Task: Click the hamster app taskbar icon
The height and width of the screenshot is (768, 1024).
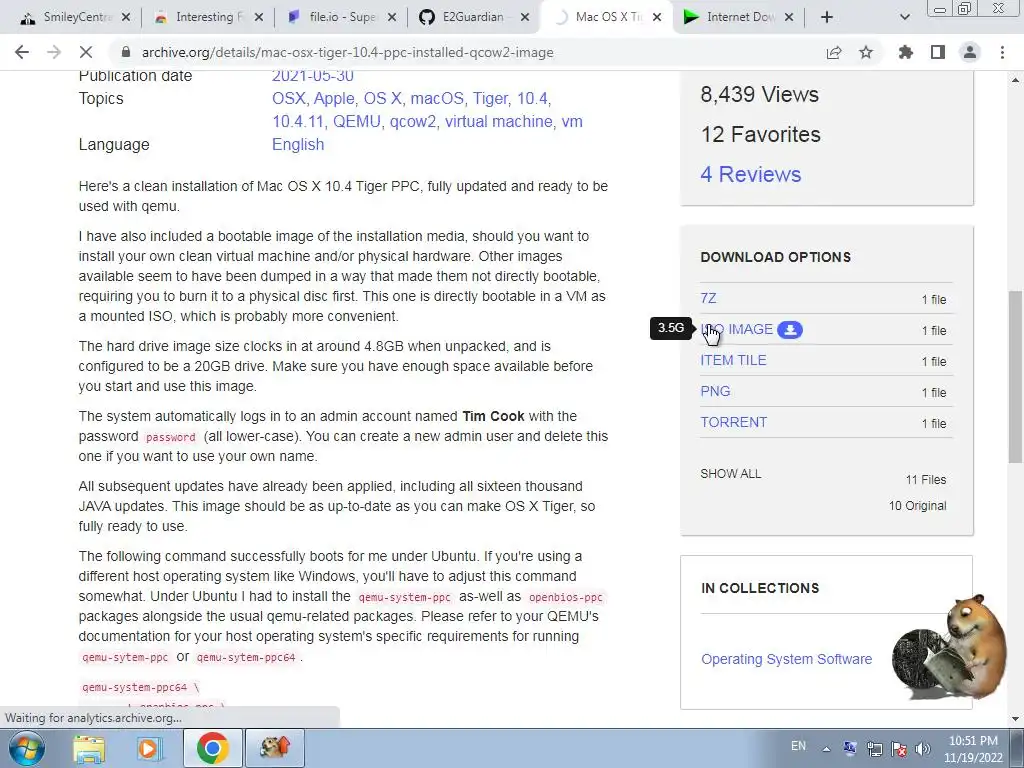Action: 274,748
